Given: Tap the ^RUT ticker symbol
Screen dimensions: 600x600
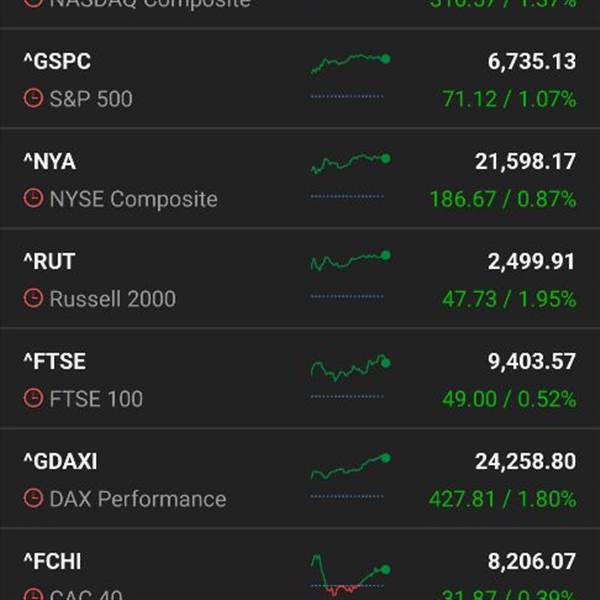Looking at the screenshot, I should (50, 262).
